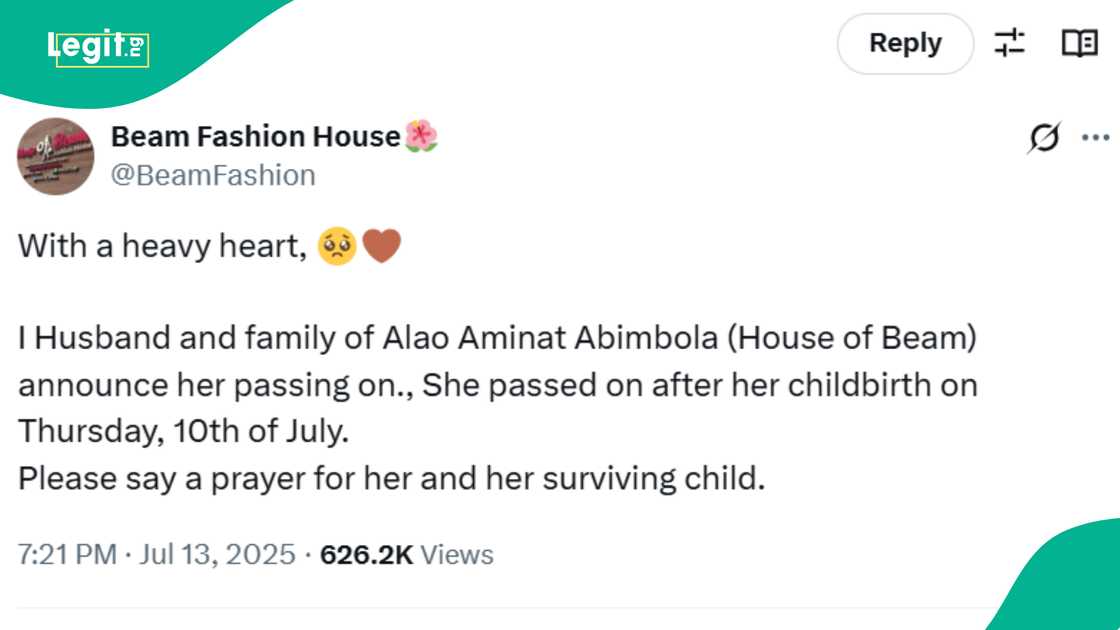
Task: Open the @BeamFashion handle link
Action: [x=213, y=174]
